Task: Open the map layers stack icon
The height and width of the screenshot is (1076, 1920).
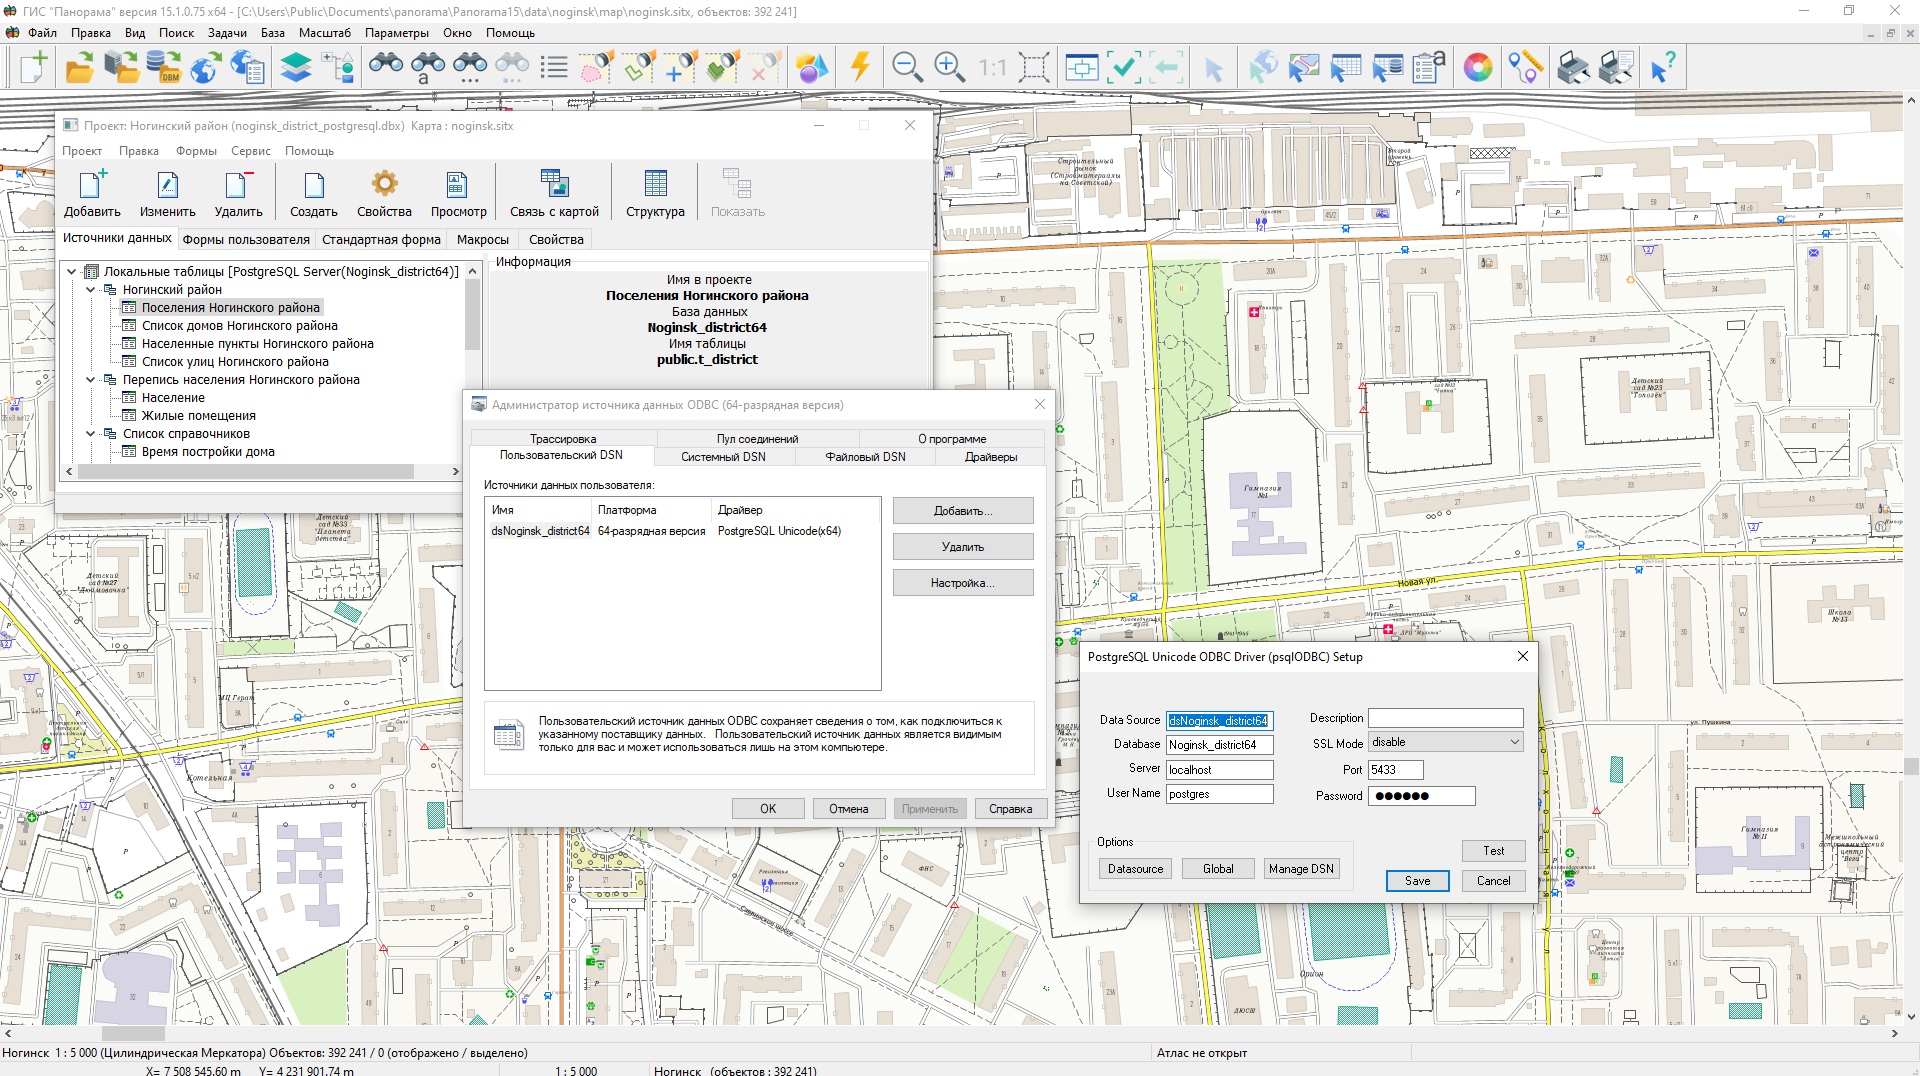Action: coord(296,68)
